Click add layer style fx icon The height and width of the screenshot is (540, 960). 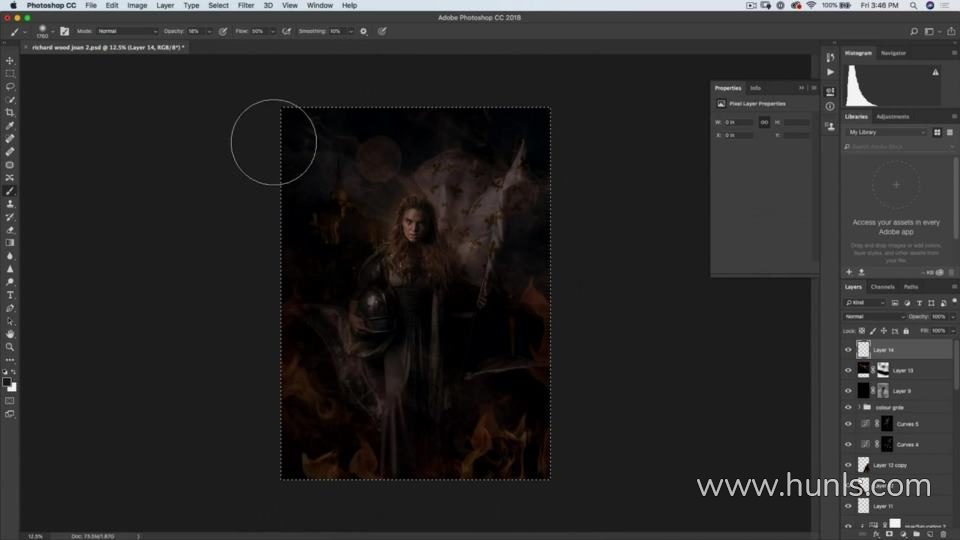(877, 534)
